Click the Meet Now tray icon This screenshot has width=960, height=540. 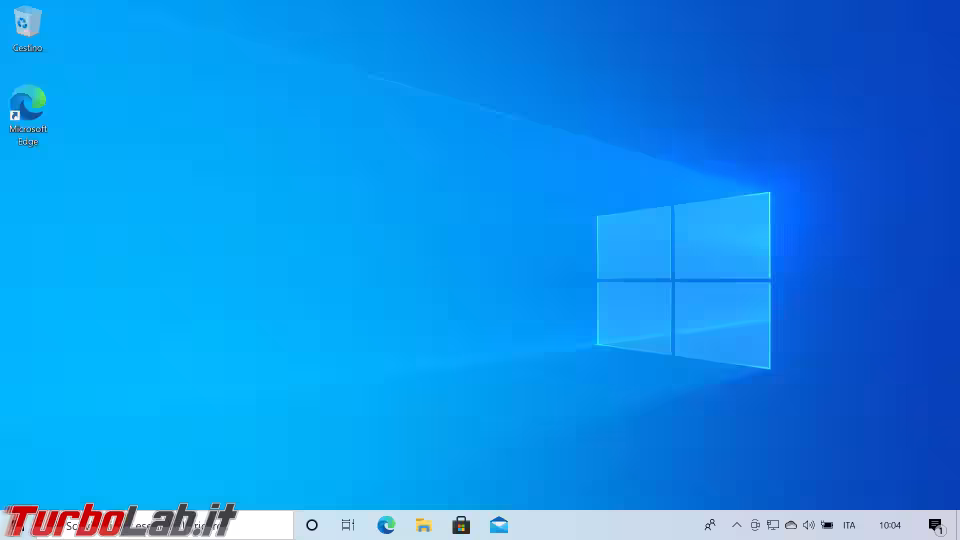point(755,525)
